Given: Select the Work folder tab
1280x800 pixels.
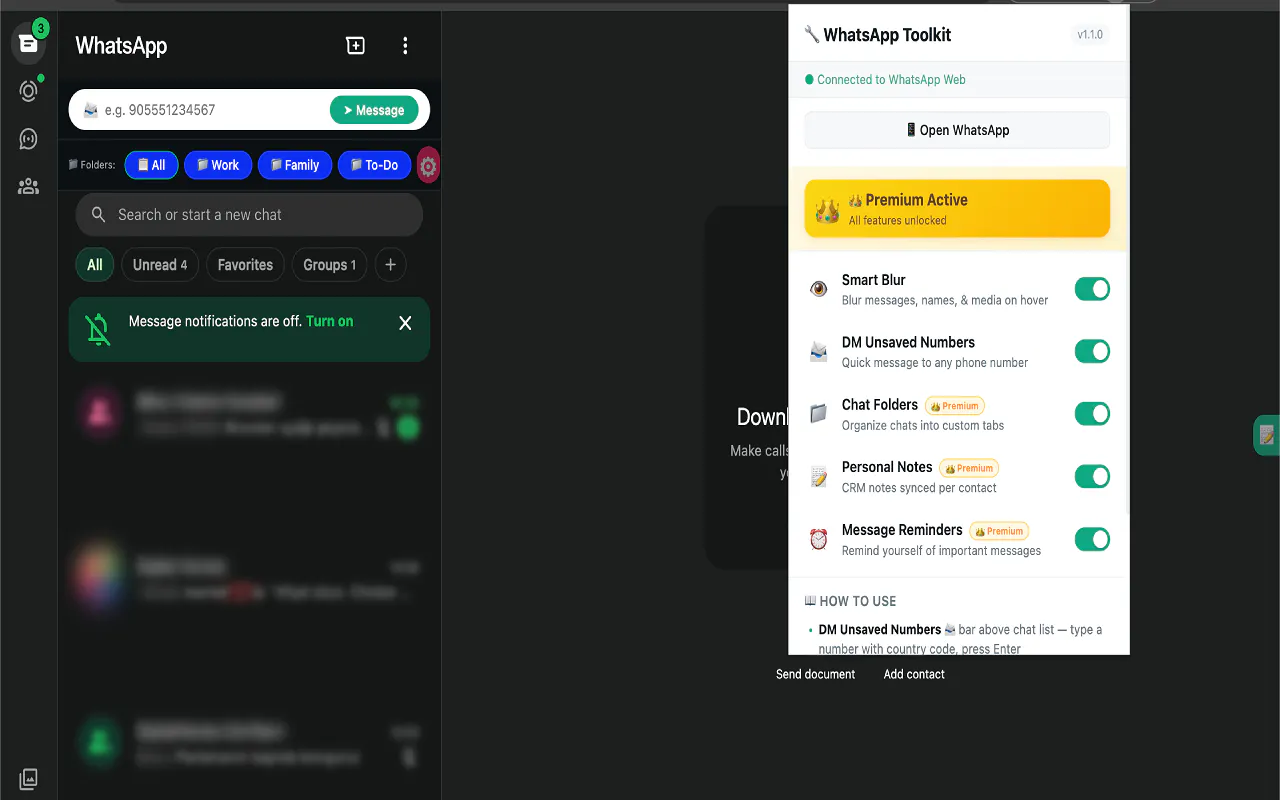Looking at the screenshot, I should [218, 165].
